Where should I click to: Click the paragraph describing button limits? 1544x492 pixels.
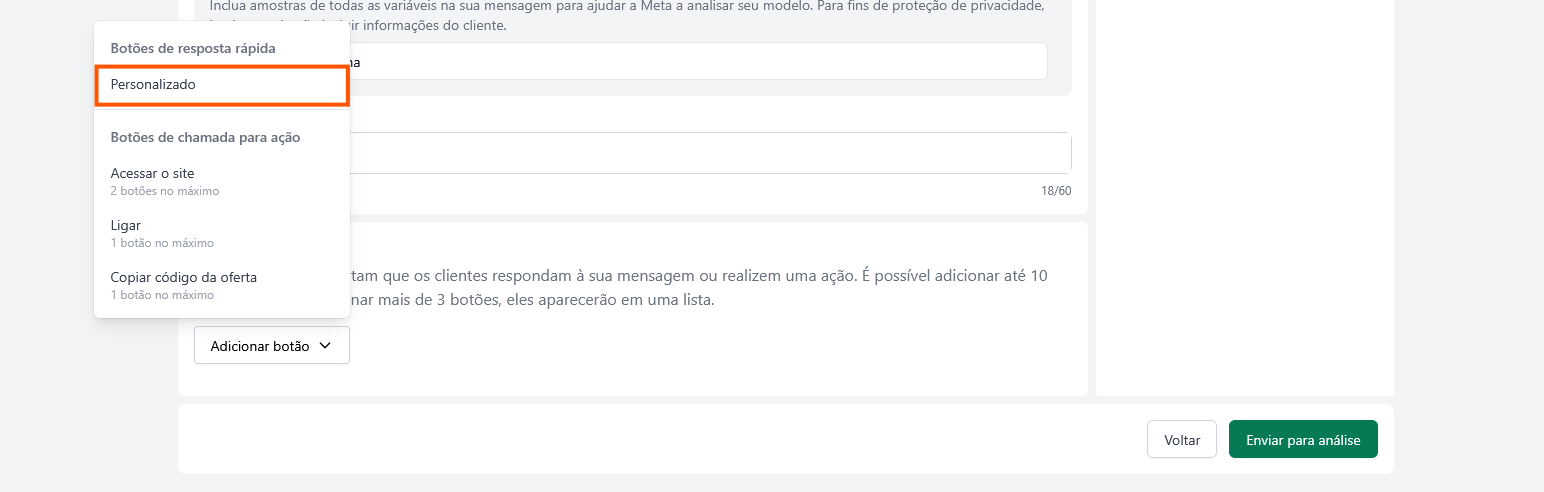700,288
